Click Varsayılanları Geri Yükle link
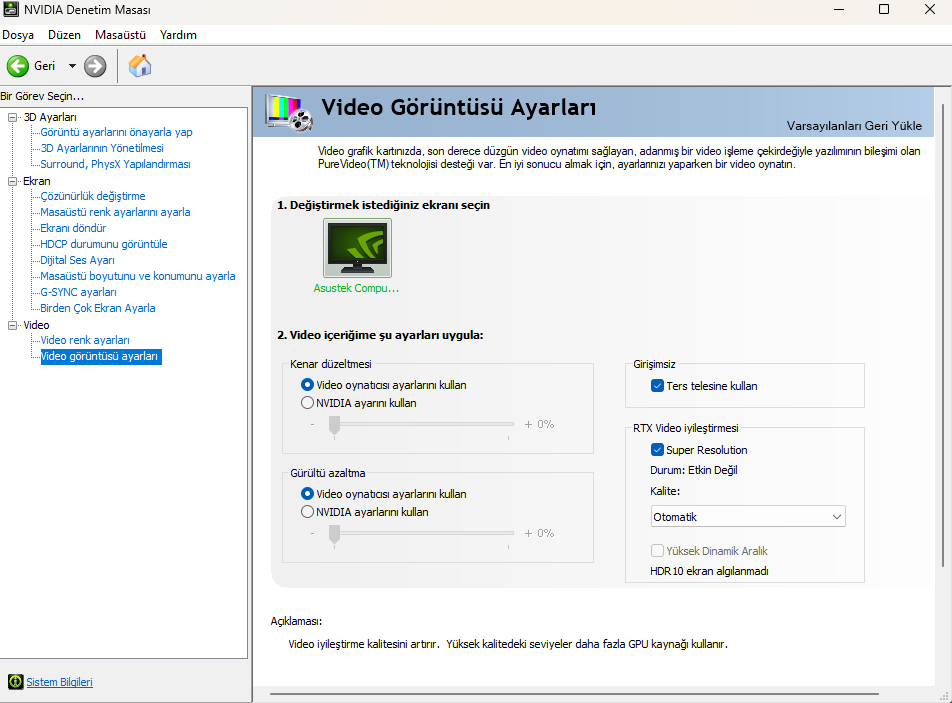This screenshot has width=952, height=703. [x=854, y=126]
